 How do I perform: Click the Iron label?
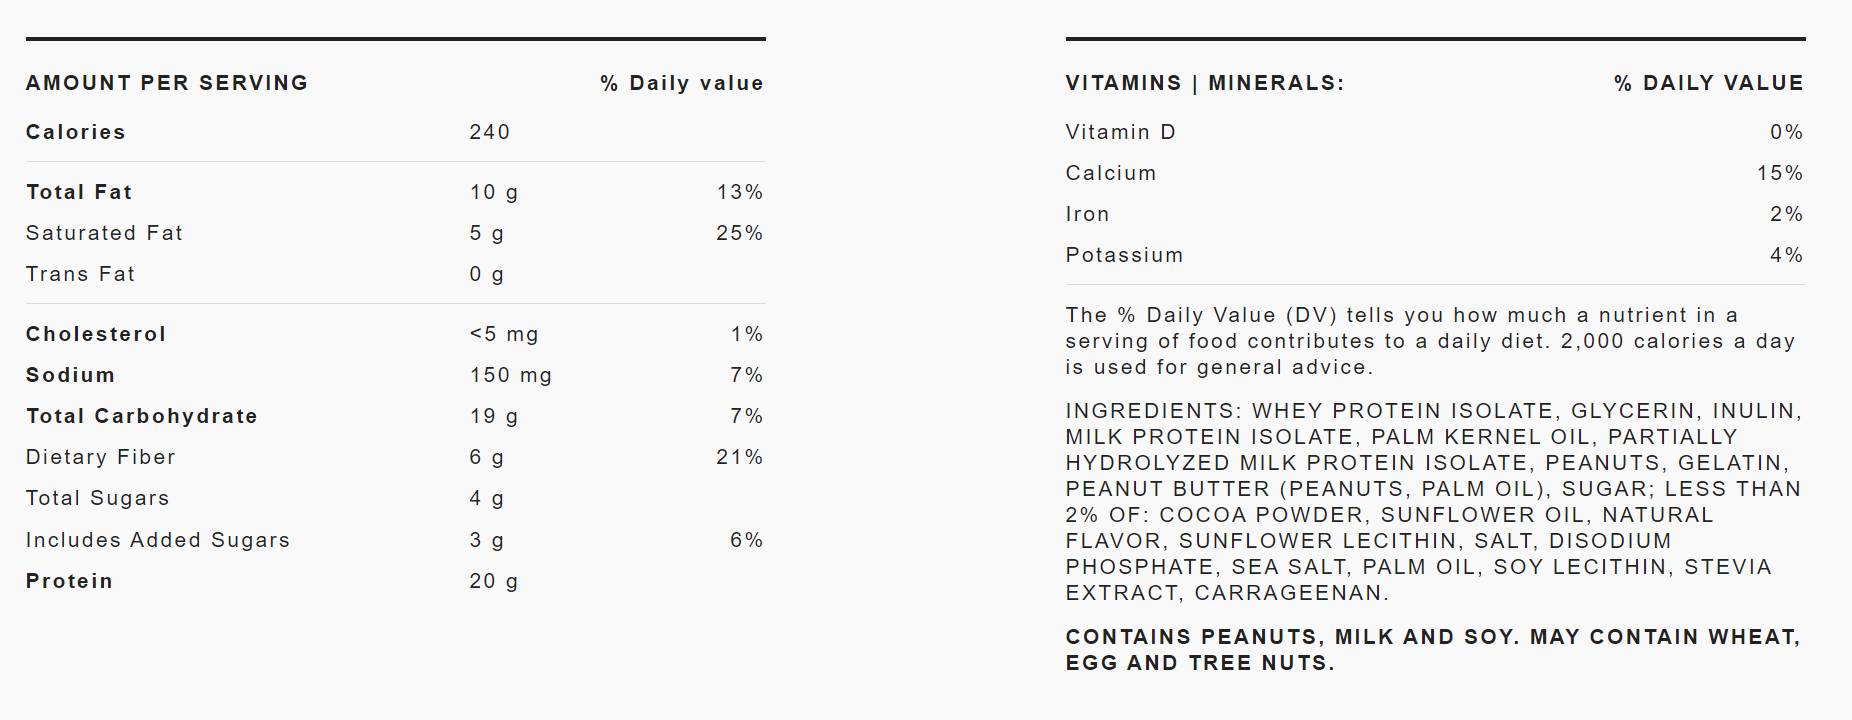coord(1087,214)
